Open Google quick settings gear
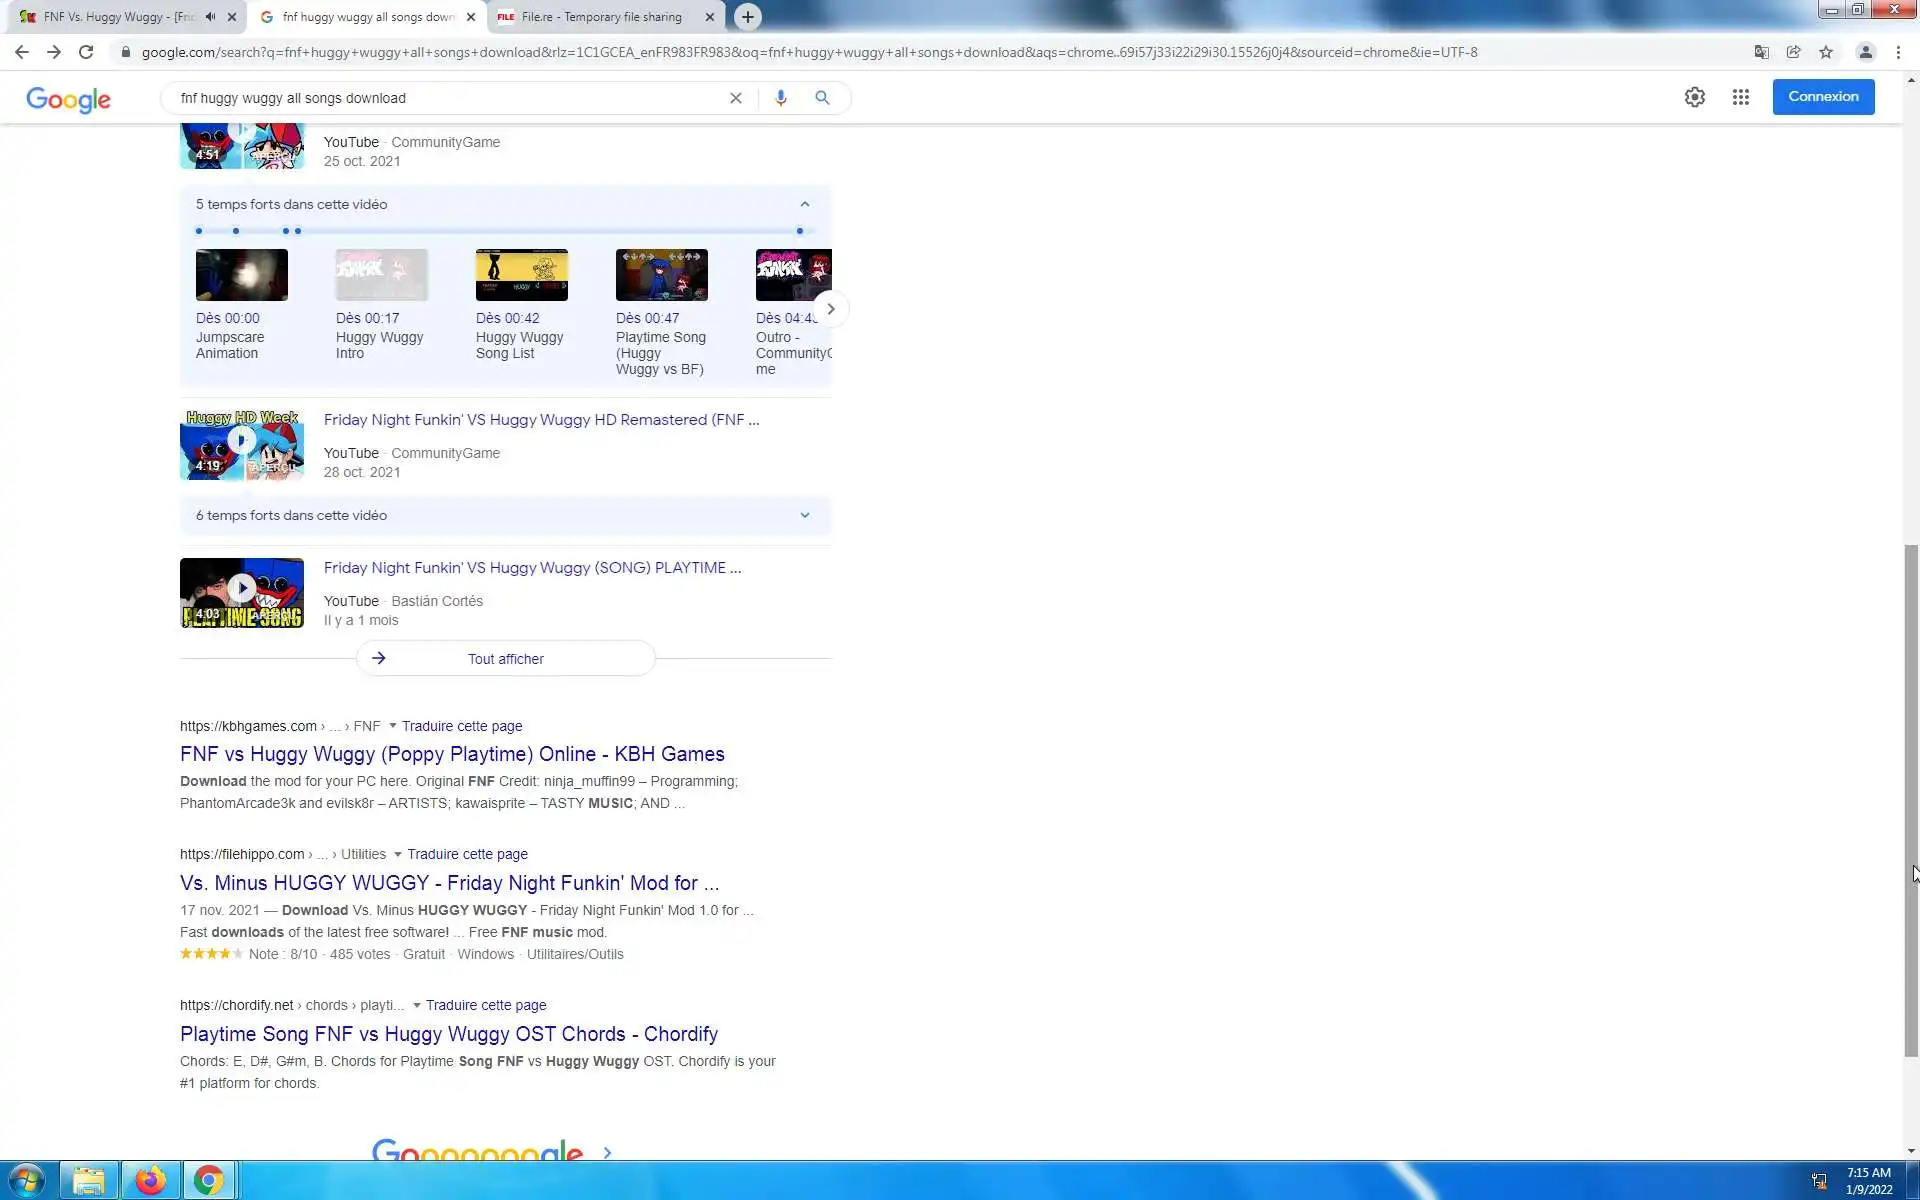1920x1200 pixels. pyautogui.click(x=1694, y=97)
